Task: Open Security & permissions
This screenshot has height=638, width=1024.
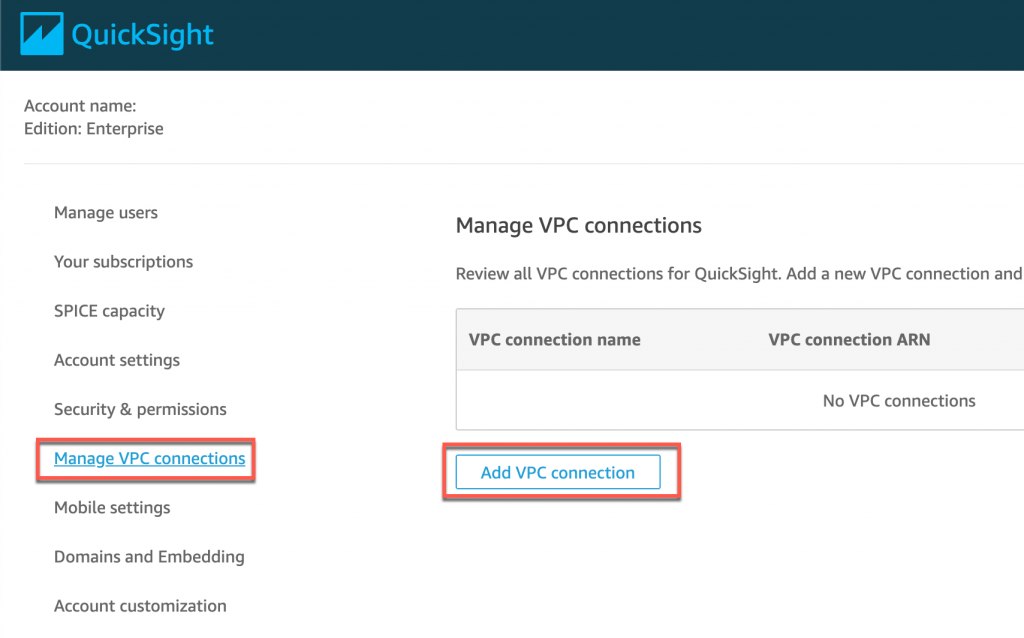Action: [x=140, y=409]
